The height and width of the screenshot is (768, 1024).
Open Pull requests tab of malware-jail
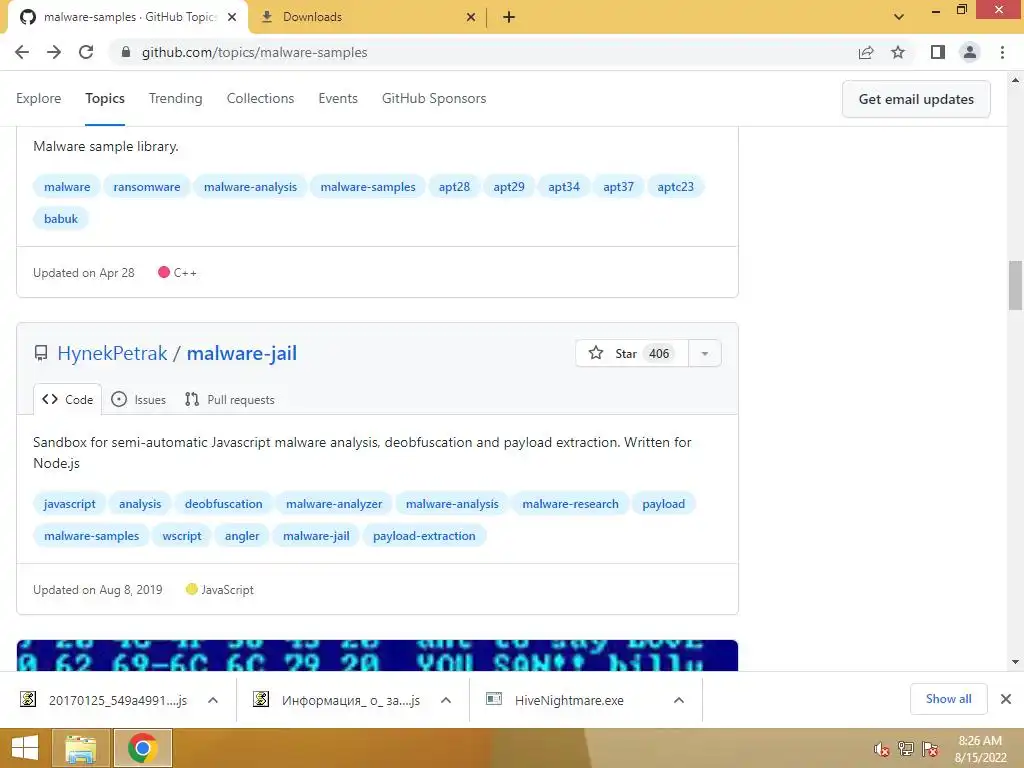[229, 400]
